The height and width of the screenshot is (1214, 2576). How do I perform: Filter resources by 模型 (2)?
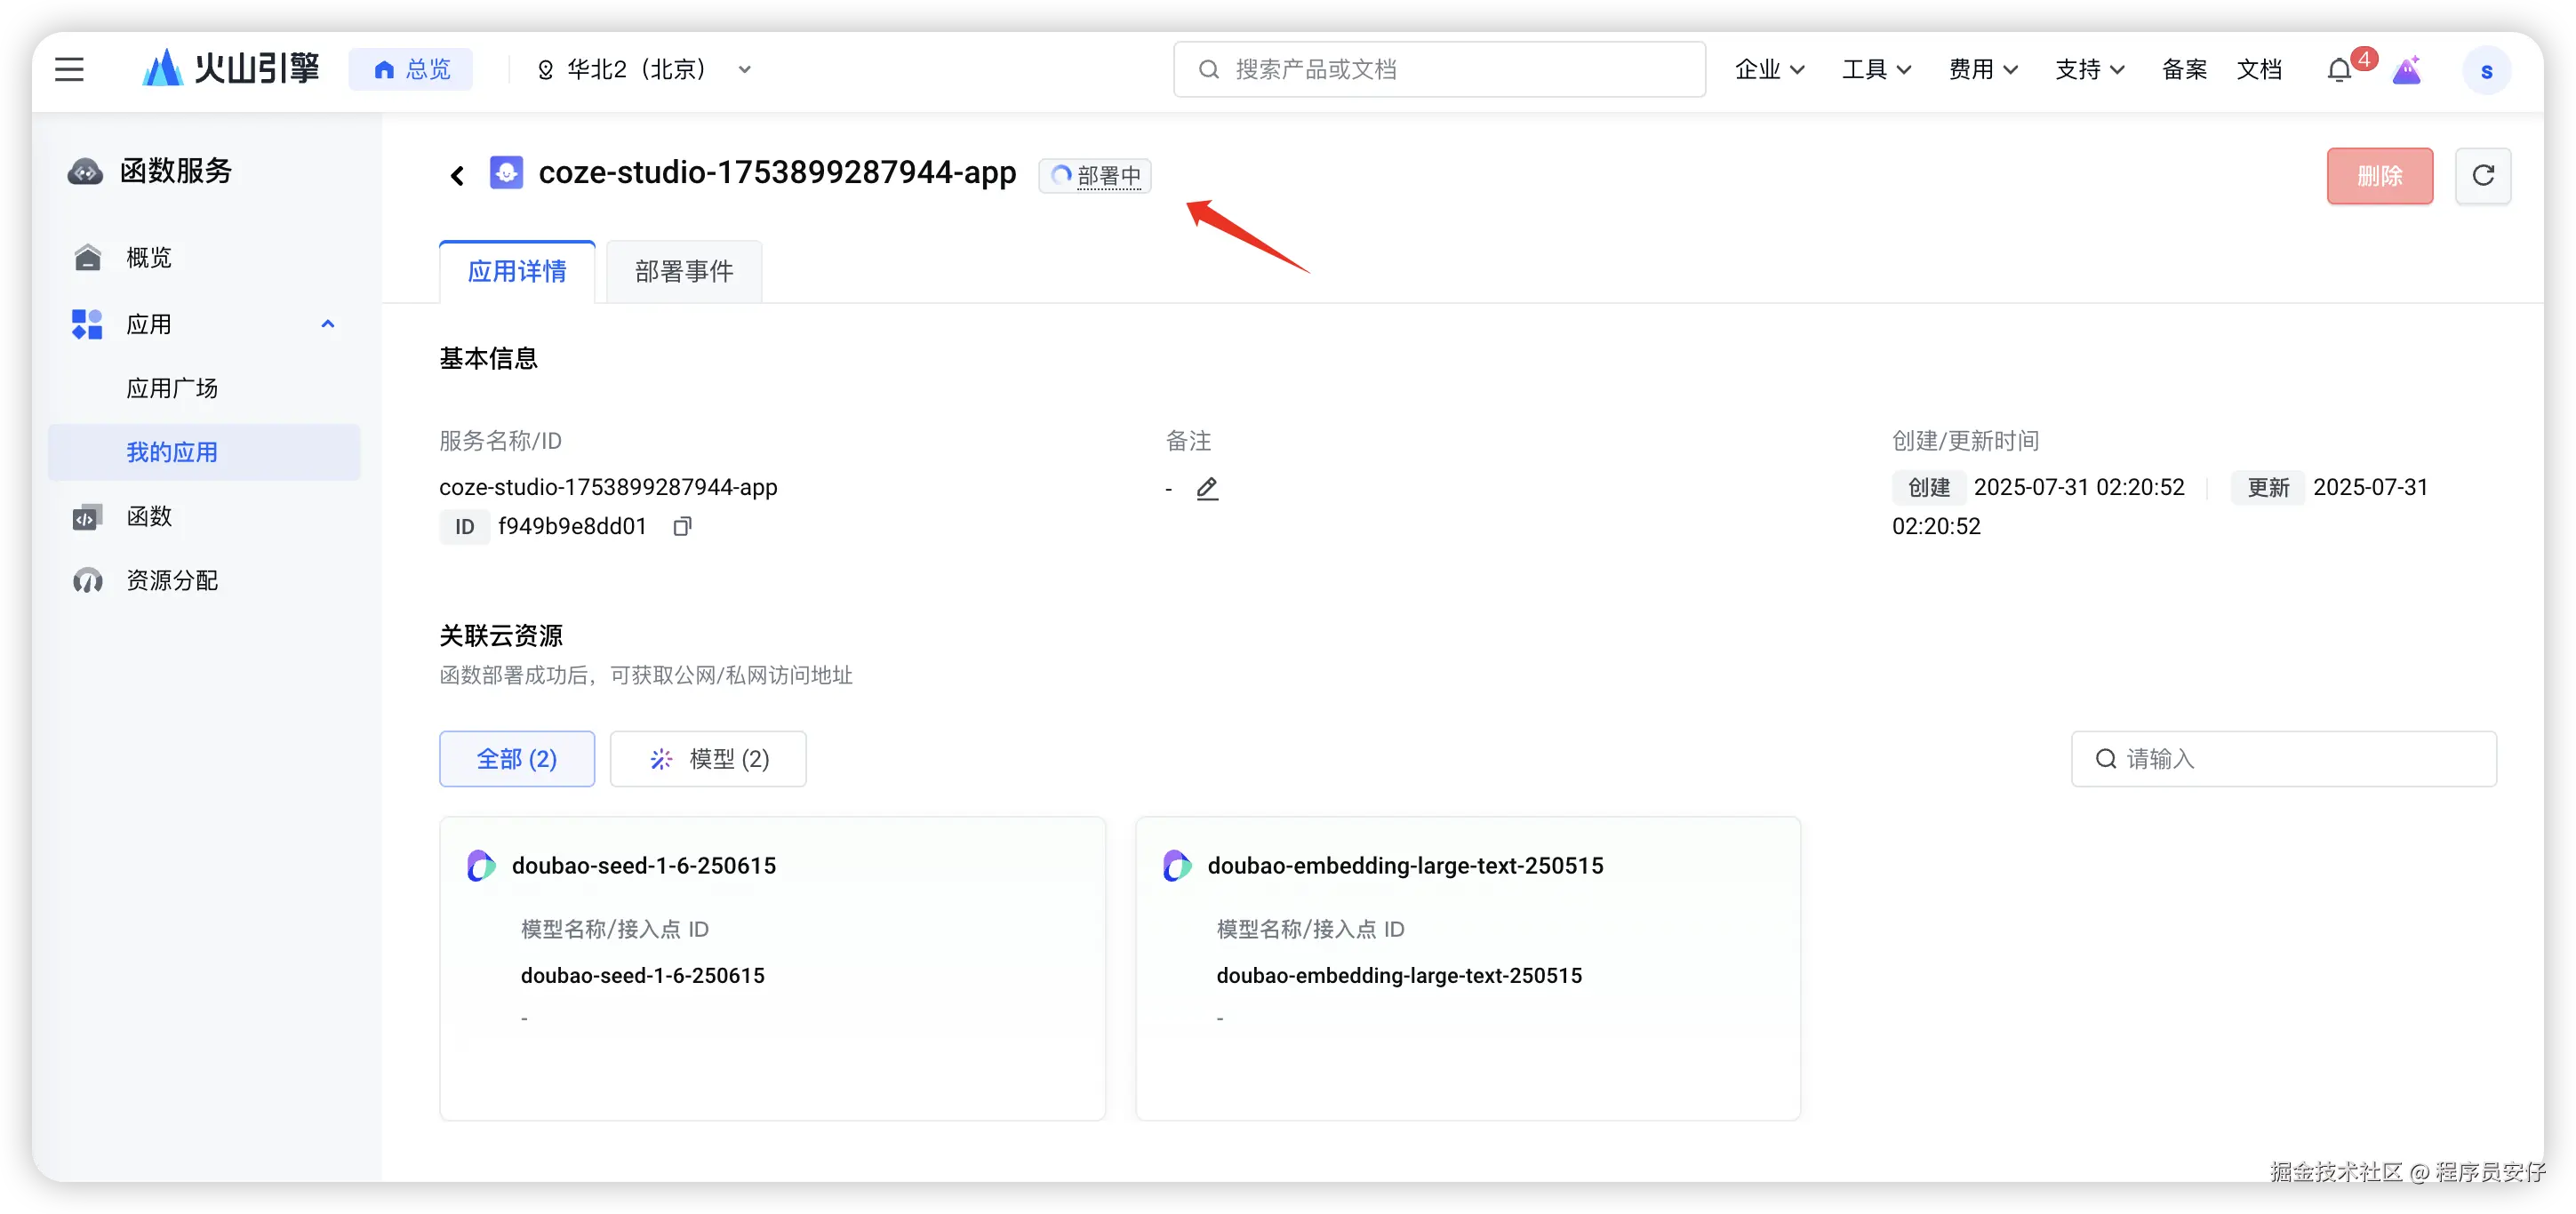708,759
